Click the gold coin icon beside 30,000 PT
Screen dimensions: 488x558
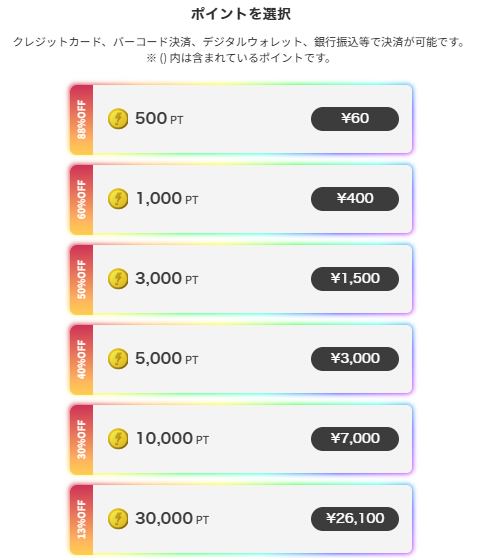pos(118,519)
